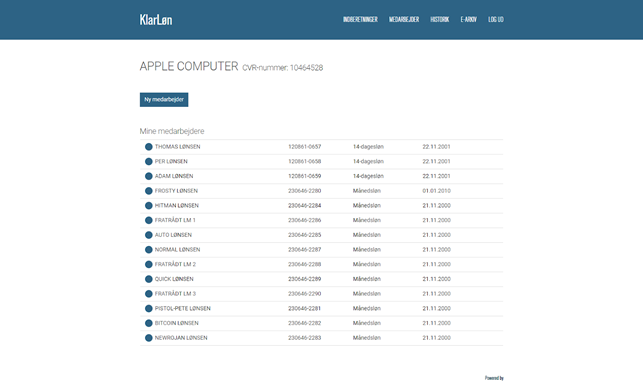The height and width of the screenshot is (381, 643).
Task: Click the CPR number 120861-0659
Action: coord(305,176)
